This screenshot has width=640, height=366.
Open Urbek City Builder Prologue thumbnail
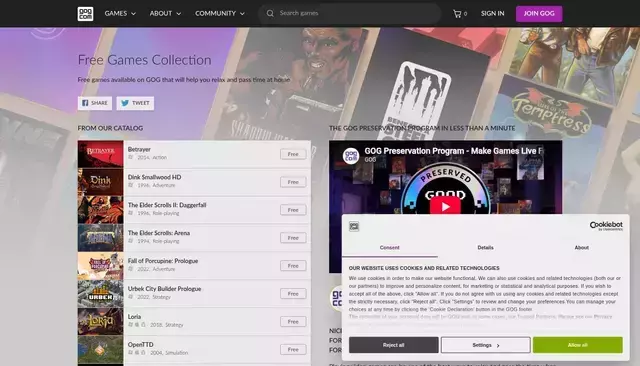[x=100, y=294]
